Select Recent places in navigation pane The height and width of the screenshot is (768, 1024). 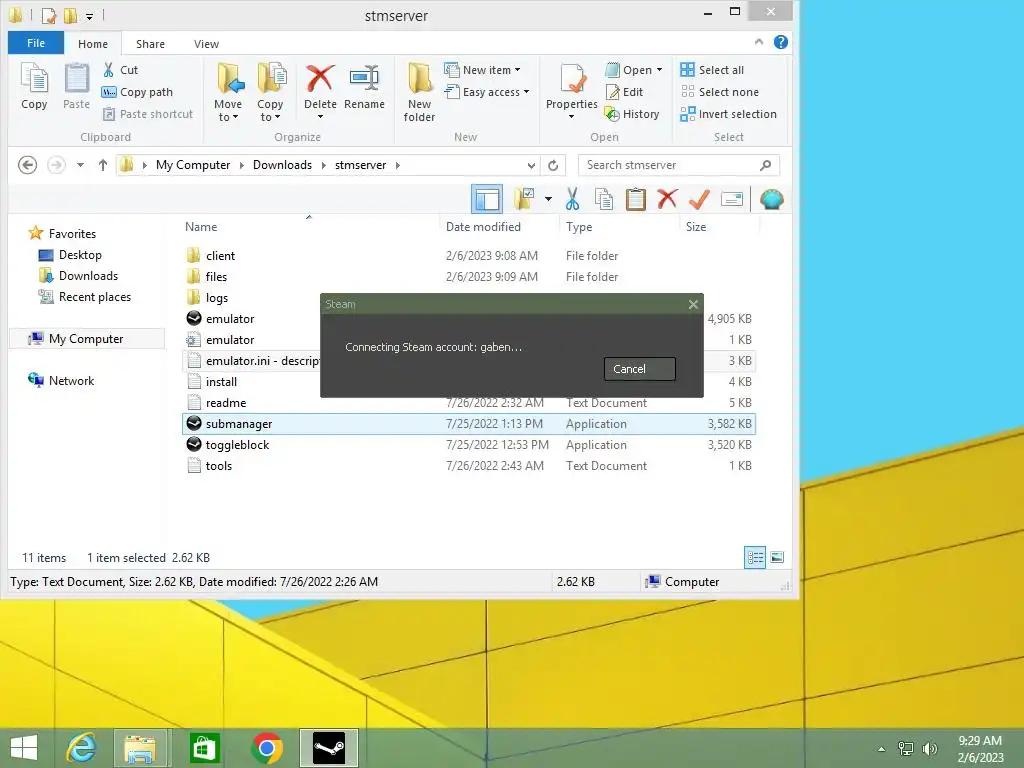pyautogui.click(x=85, y=296)
